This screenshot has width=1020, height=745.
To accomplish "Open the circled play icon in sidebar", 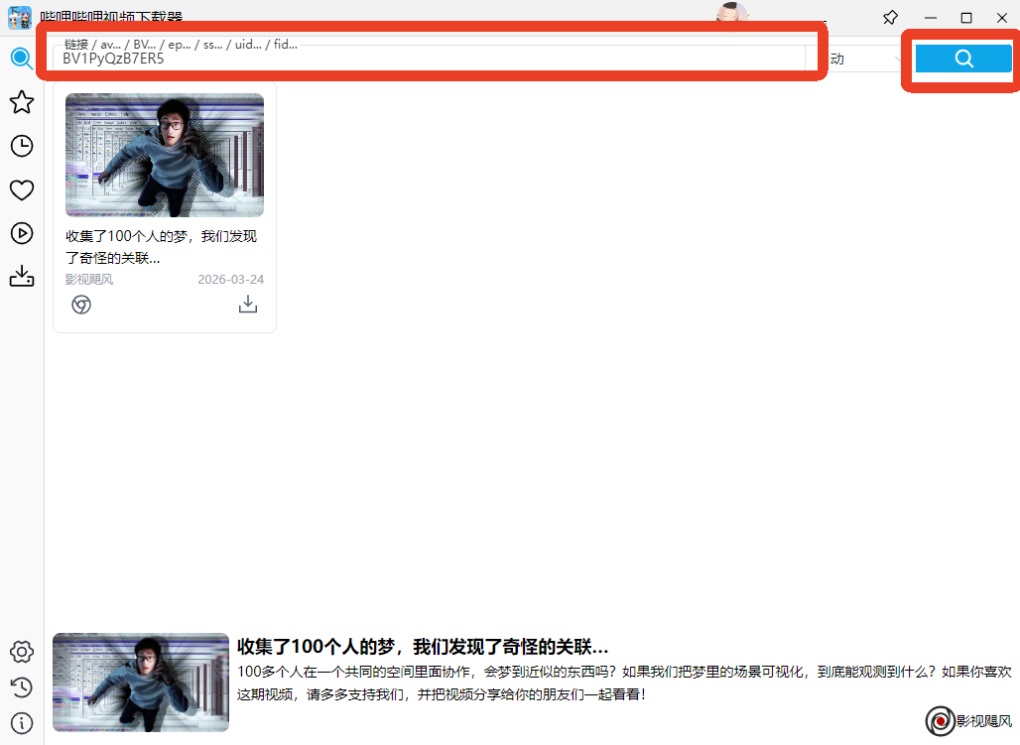I will [x=21, y=233].
